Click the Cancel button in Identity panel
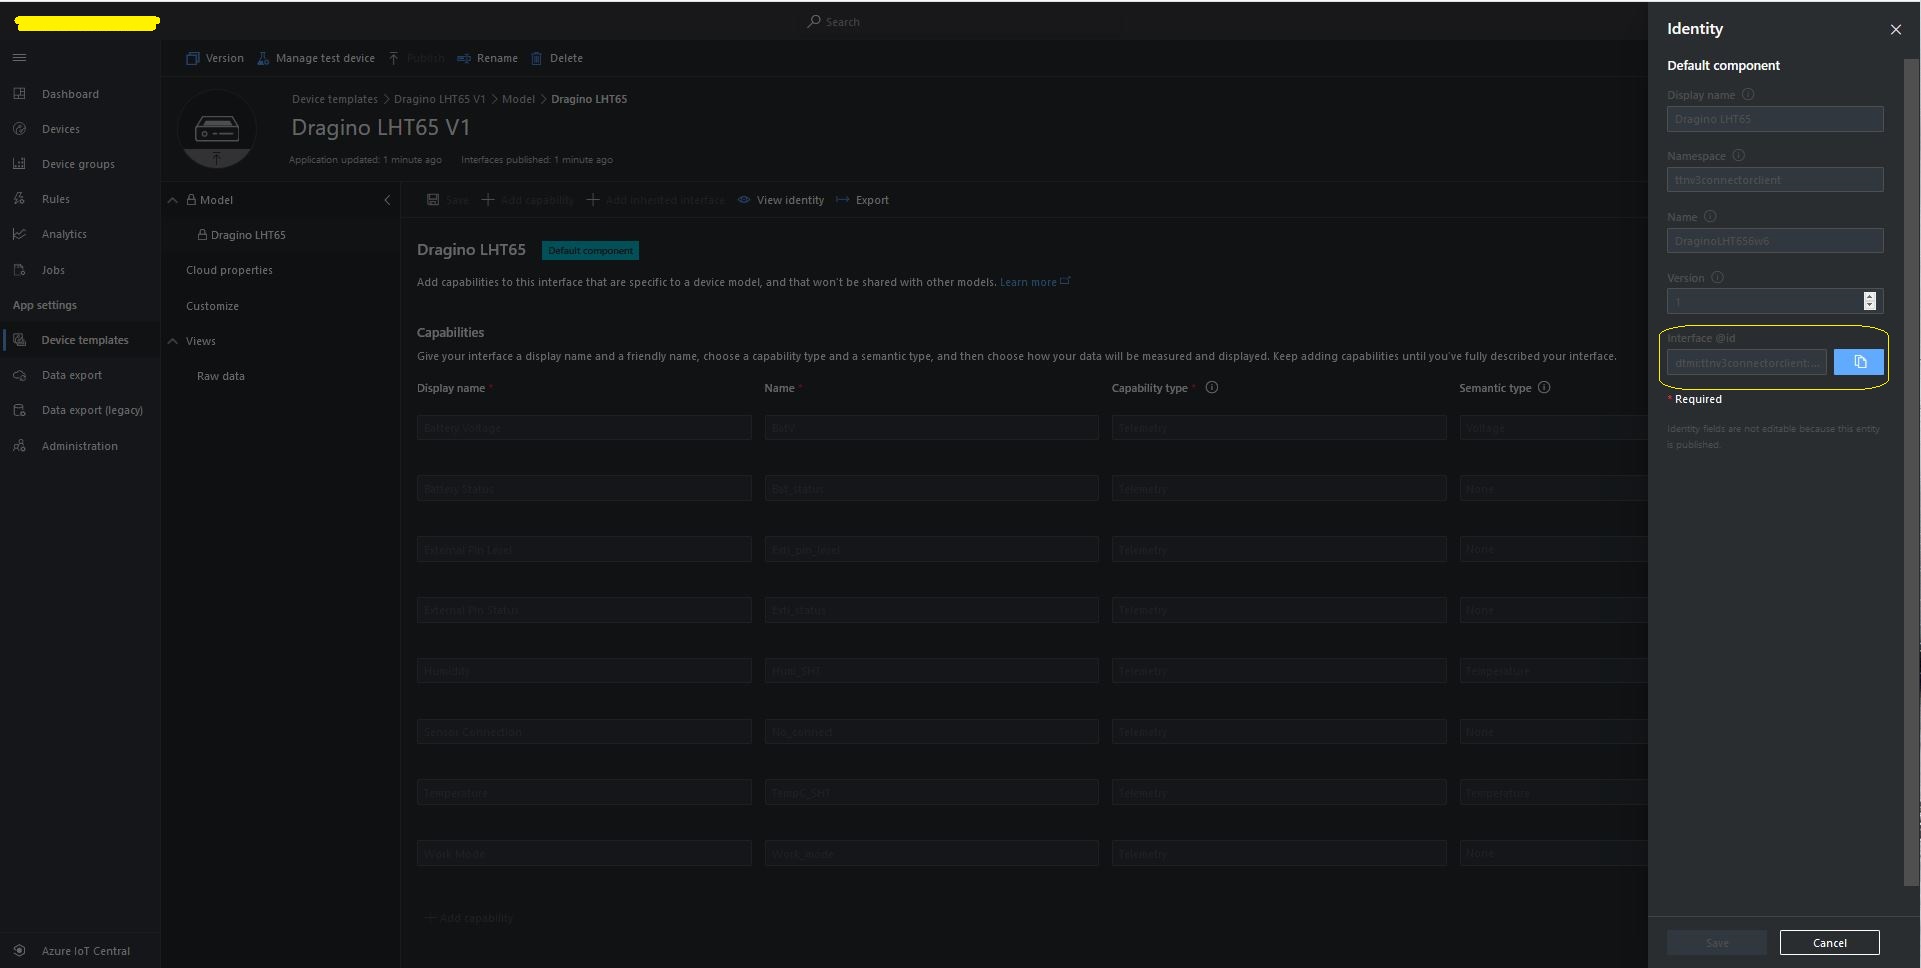This screenshot has width=1921, height=968. 1829,943
